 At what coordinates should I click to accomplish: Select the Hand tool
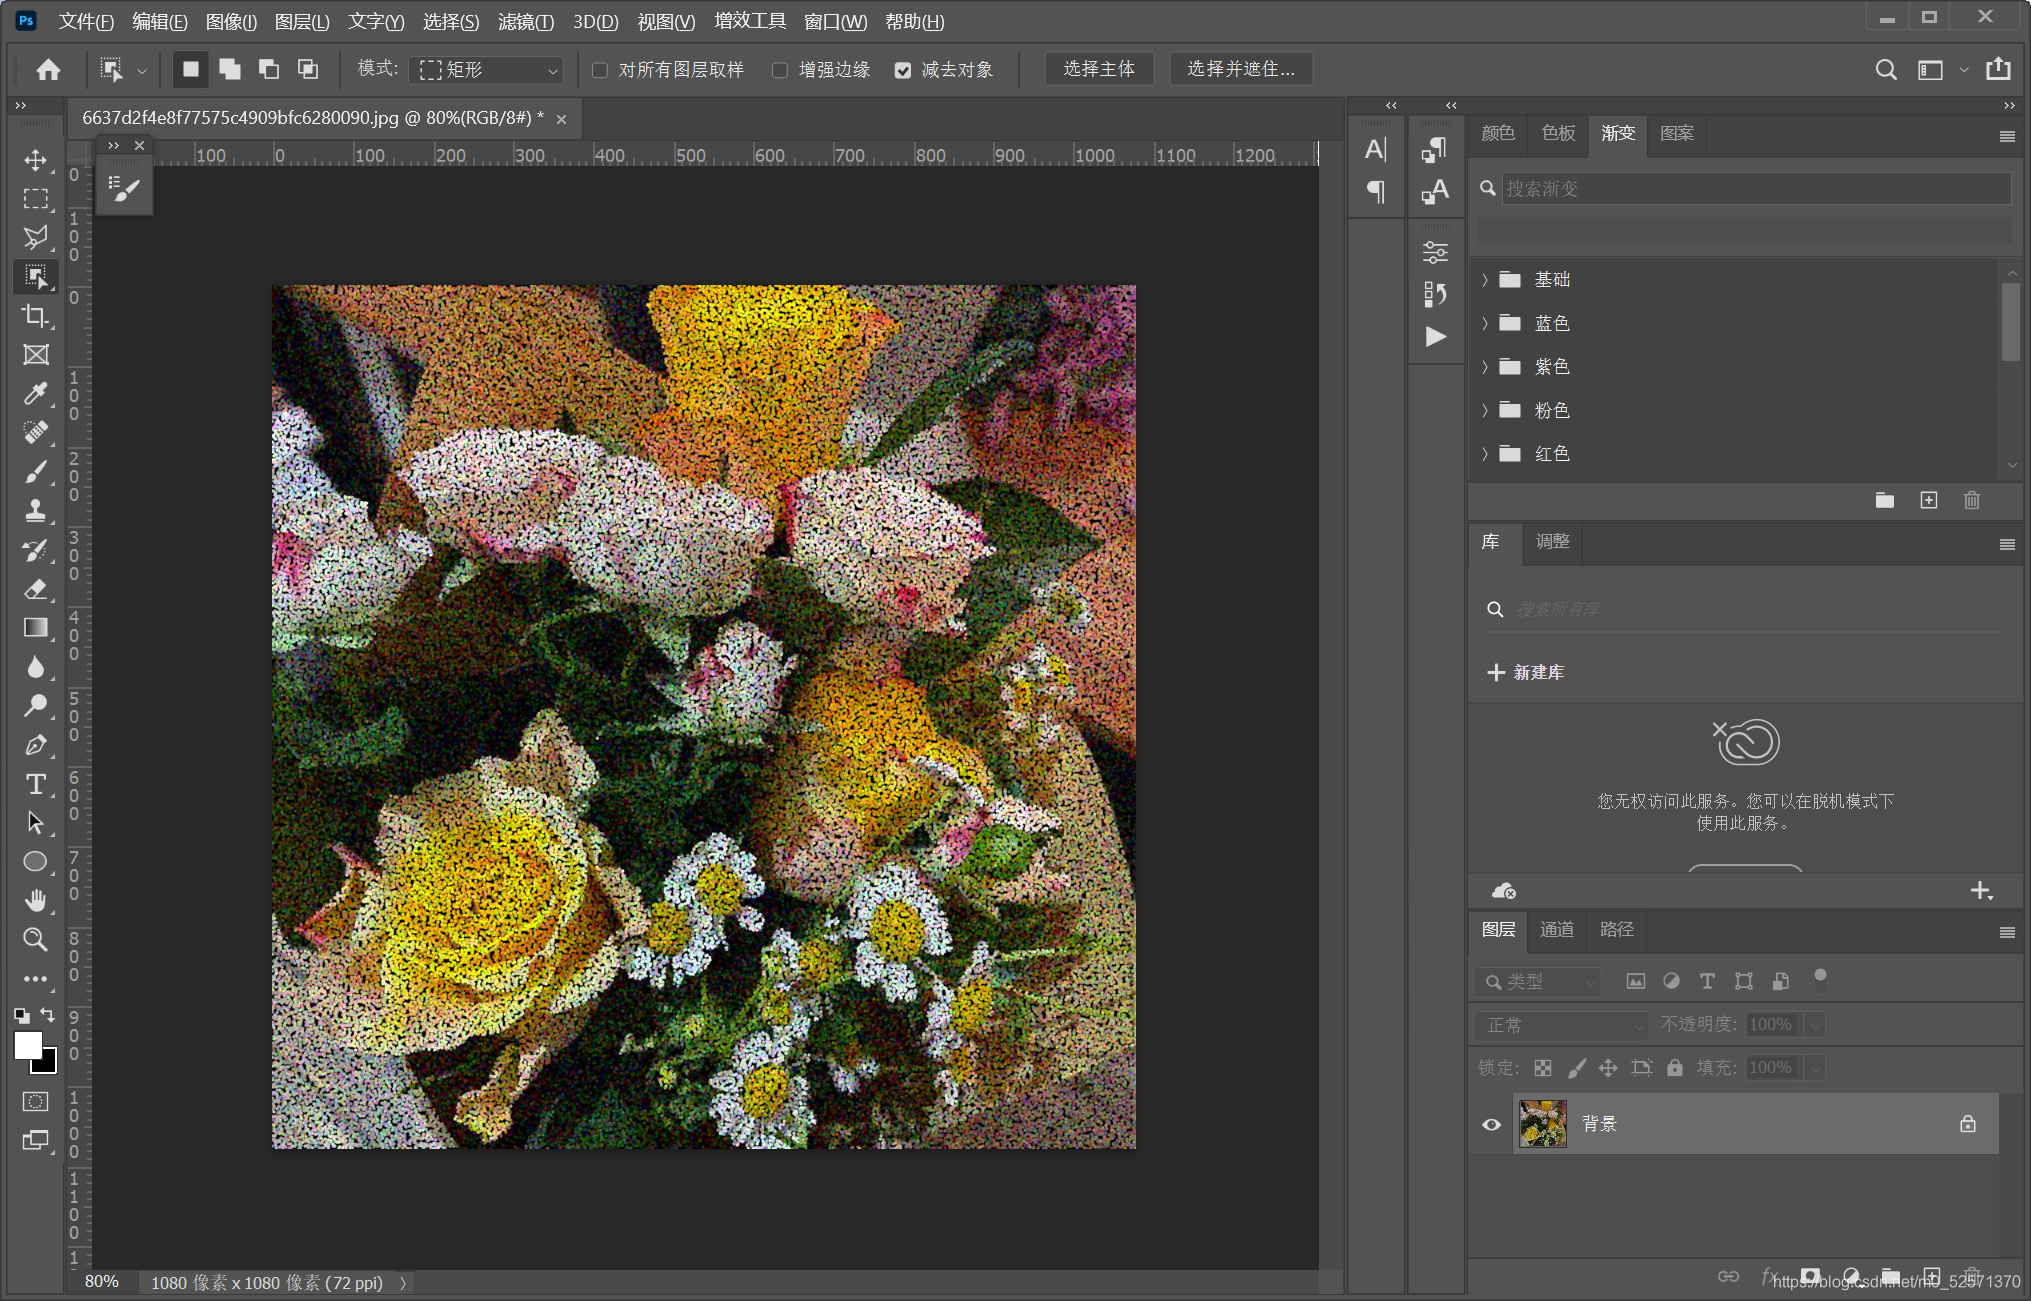point(36,900)
